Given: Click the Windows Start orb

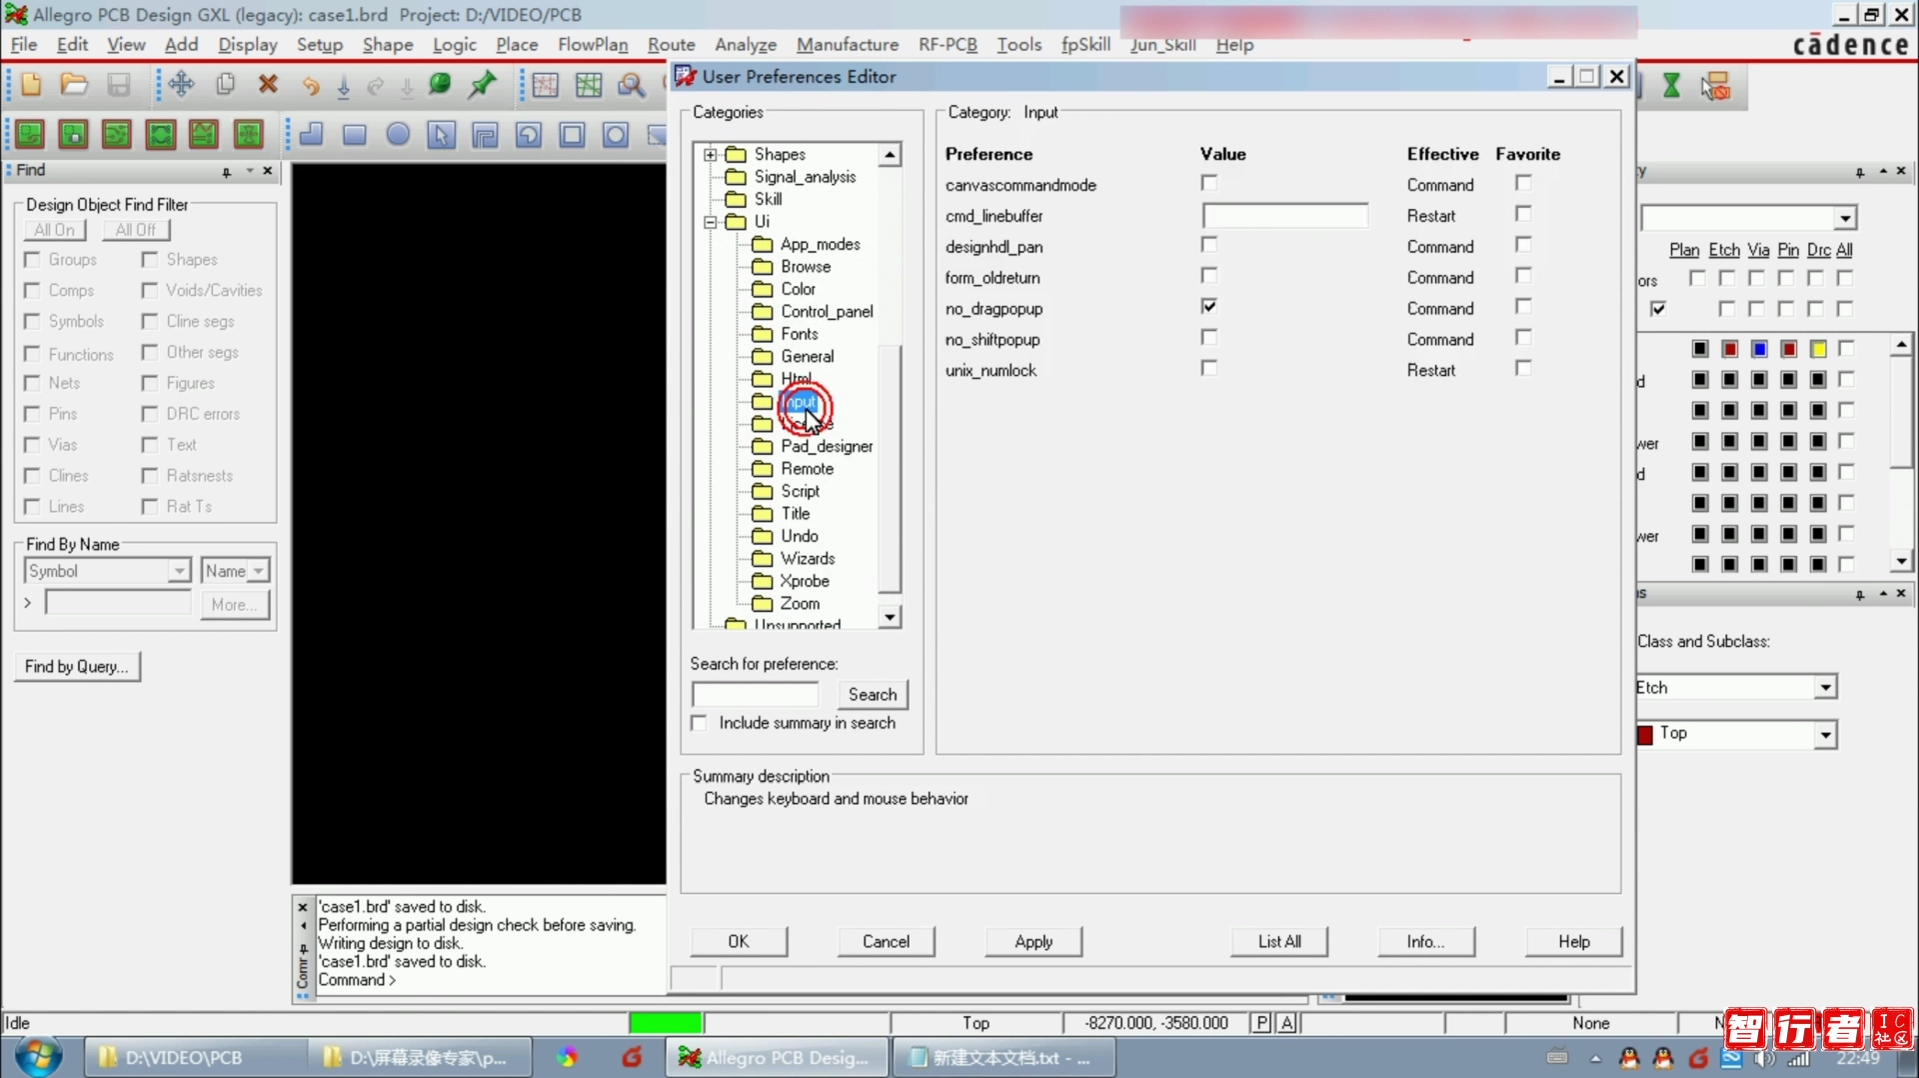Looking at the screenshot, I should 38,1056.
